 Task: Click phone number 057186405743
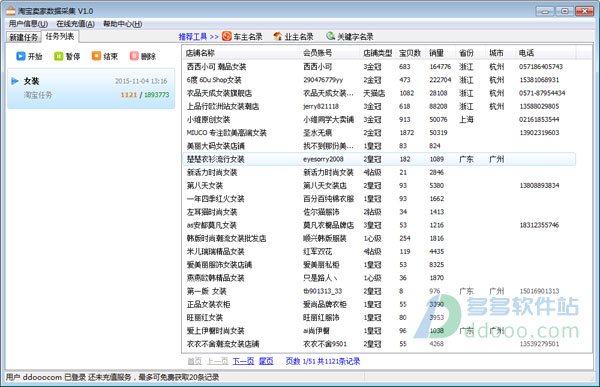[x=541, y=67]
